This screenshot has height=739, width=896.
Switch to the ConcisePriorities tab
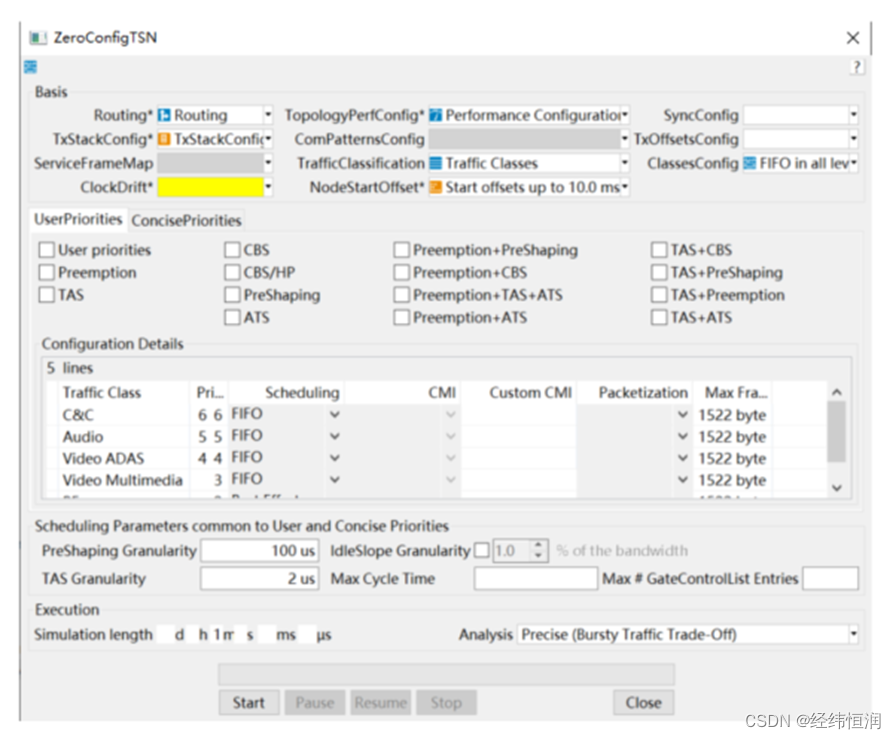coord(186,221)
